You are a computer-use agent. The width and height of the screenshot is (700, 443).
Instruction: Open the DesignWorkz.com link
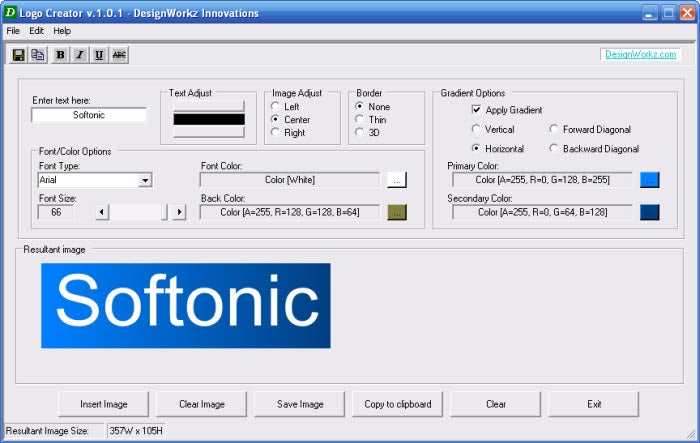641,54
